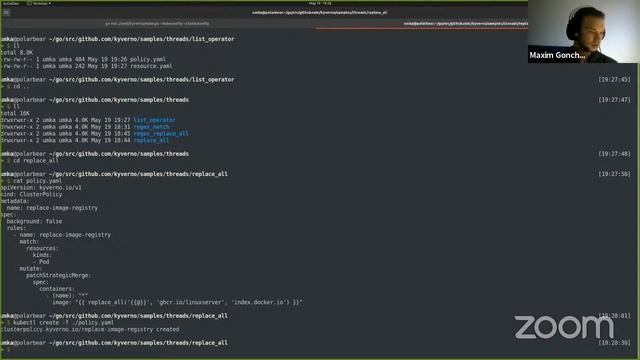Click the 'apiVersion: kyverno.io/v1' line

41,188
